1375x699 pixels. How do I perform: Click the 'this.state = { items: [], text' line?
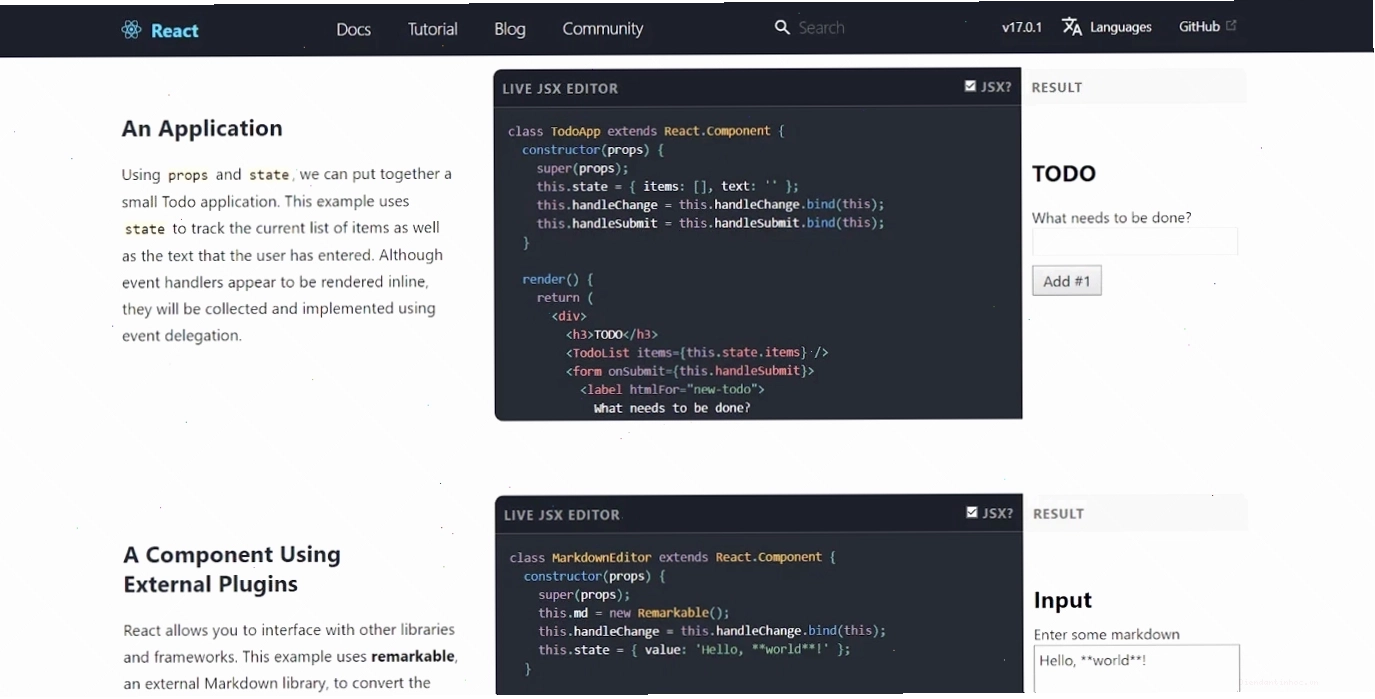coord(667,186)
